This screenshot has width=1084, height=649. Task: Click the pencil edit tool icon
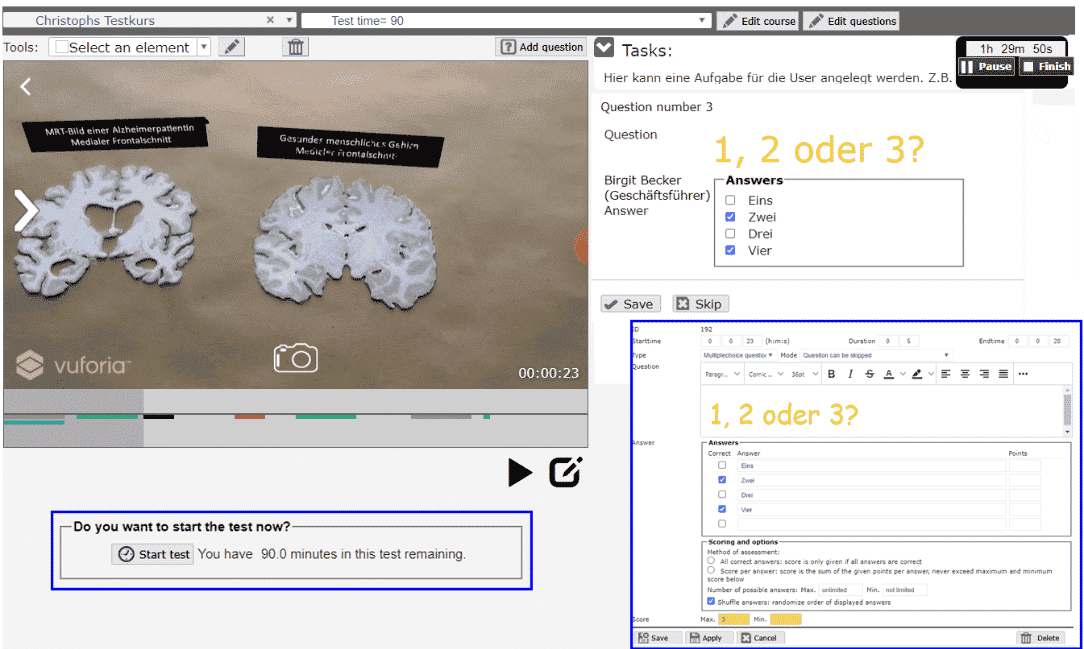tap(231, 47)
